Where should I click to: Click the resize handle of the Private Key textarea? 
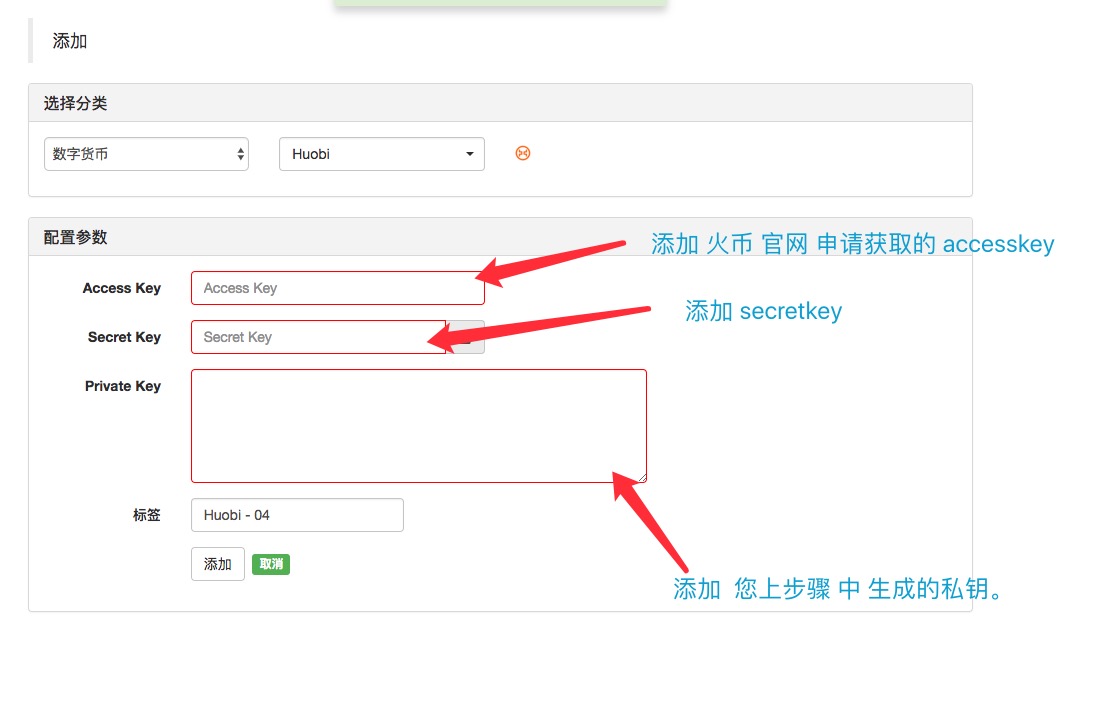point(643,478)
